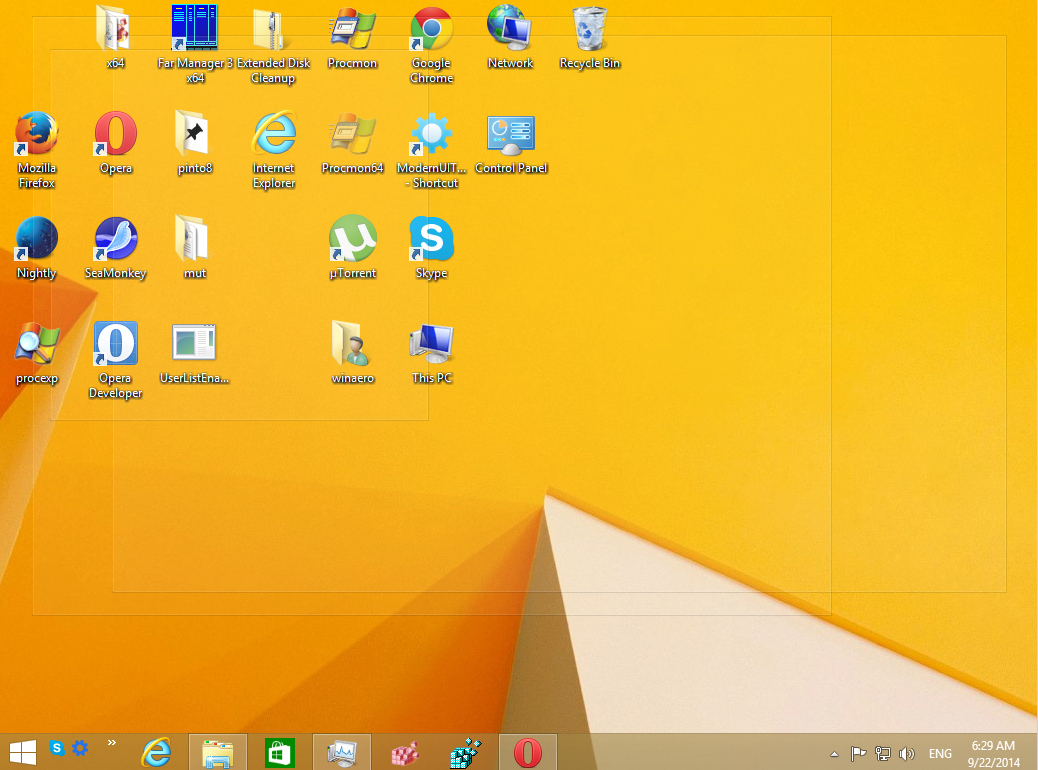Screen dimensions: 1038x770
Task: Switch to File Explorer on taskbar
Action: (218, 752)
